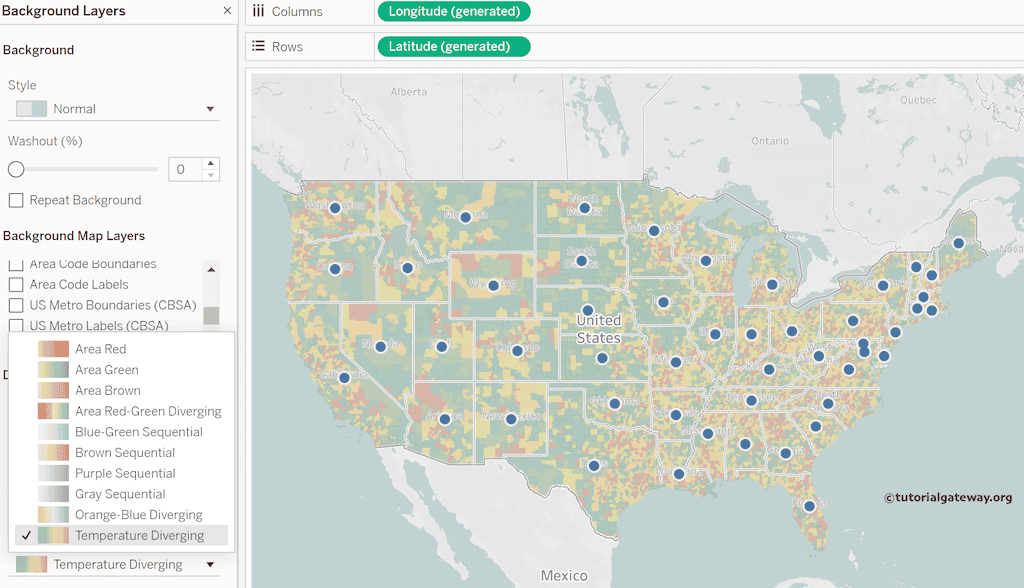This screenshot has width=1024, height=588.
Task: Click the Temperature Diverging swatch in bottom dropdown
Action: click(x=31, y=564)
